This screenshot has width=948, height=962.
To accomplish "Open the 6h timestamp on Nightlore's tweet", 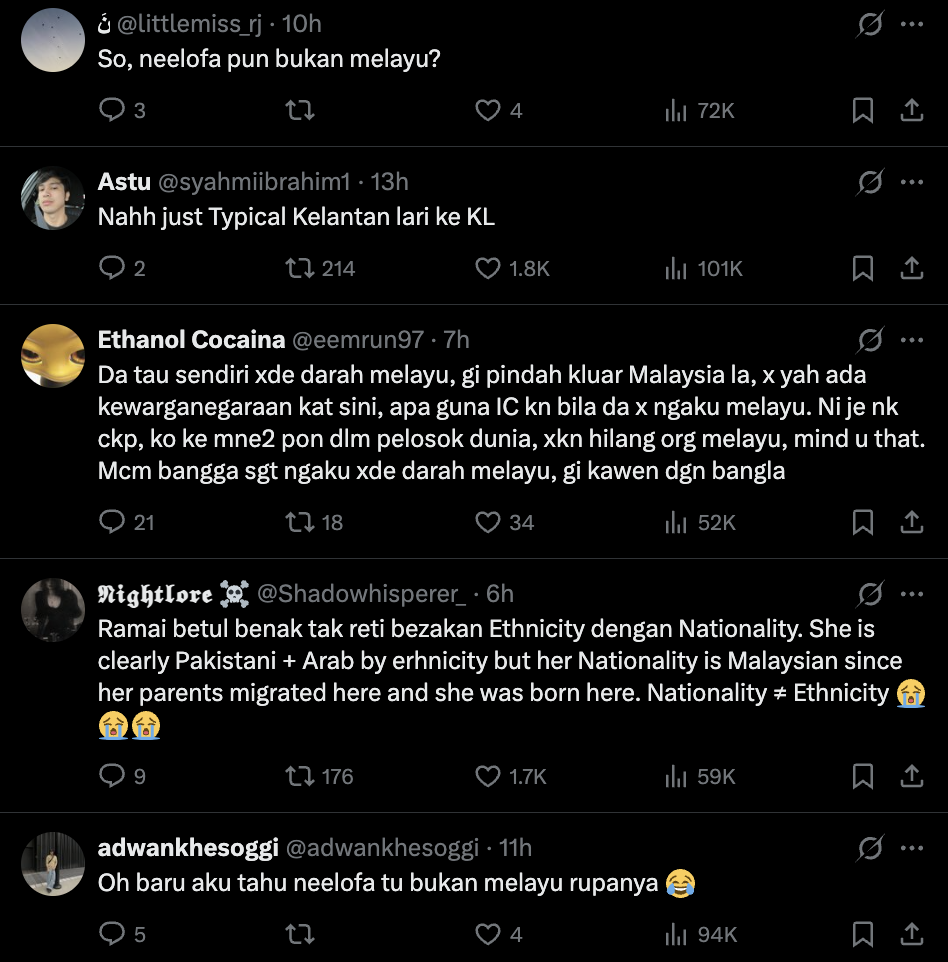I will point(500,594).
